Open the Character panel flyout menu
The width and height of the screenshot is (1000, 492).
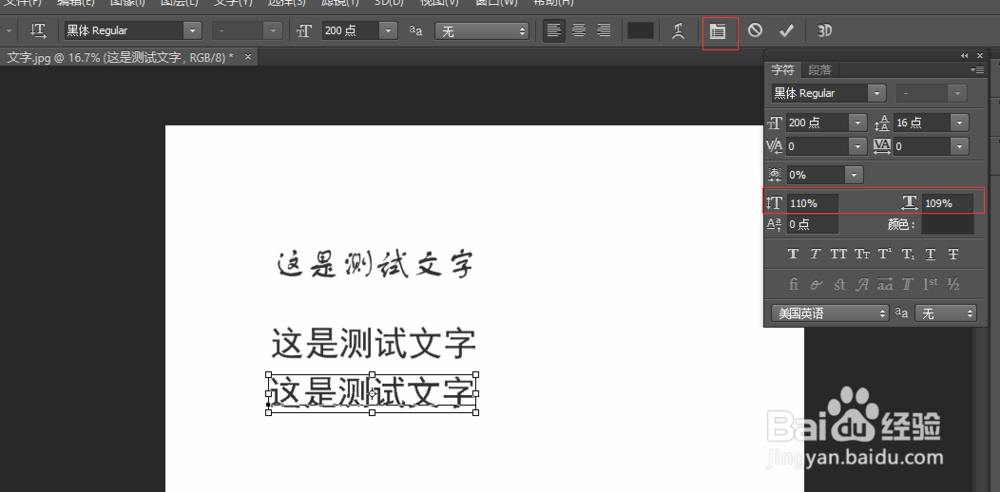(x=977, y=70)
